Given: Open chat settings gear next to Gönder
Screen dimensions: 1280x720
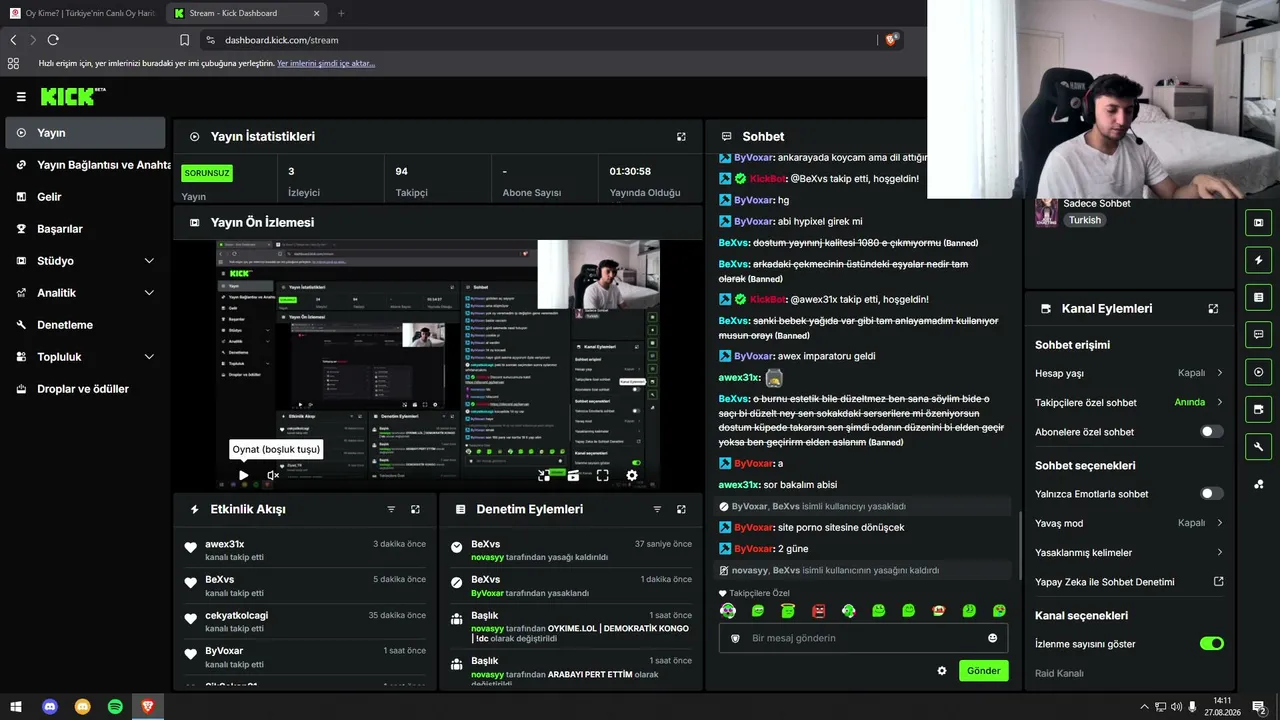Looking at the screenshot, I should click(x=941, y=671).
